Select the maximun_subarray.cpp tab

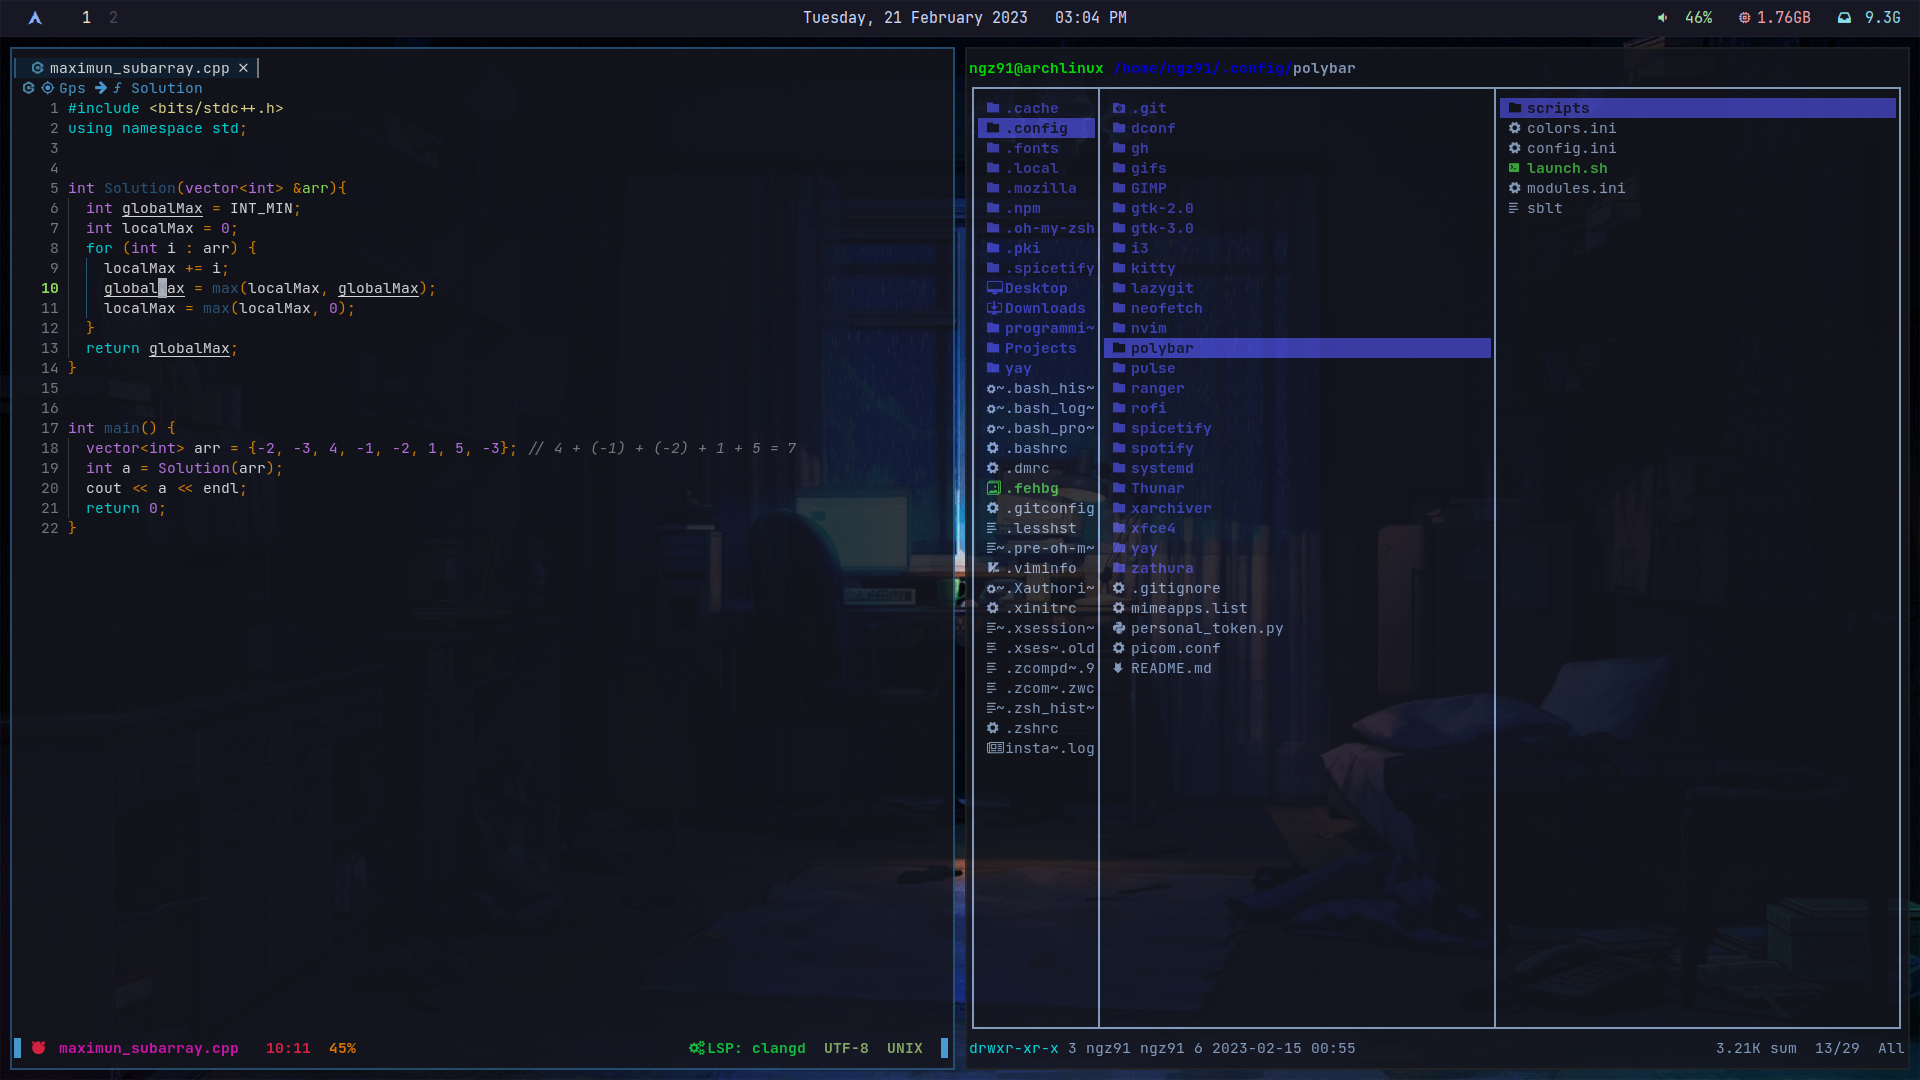(x=139, y=68)
